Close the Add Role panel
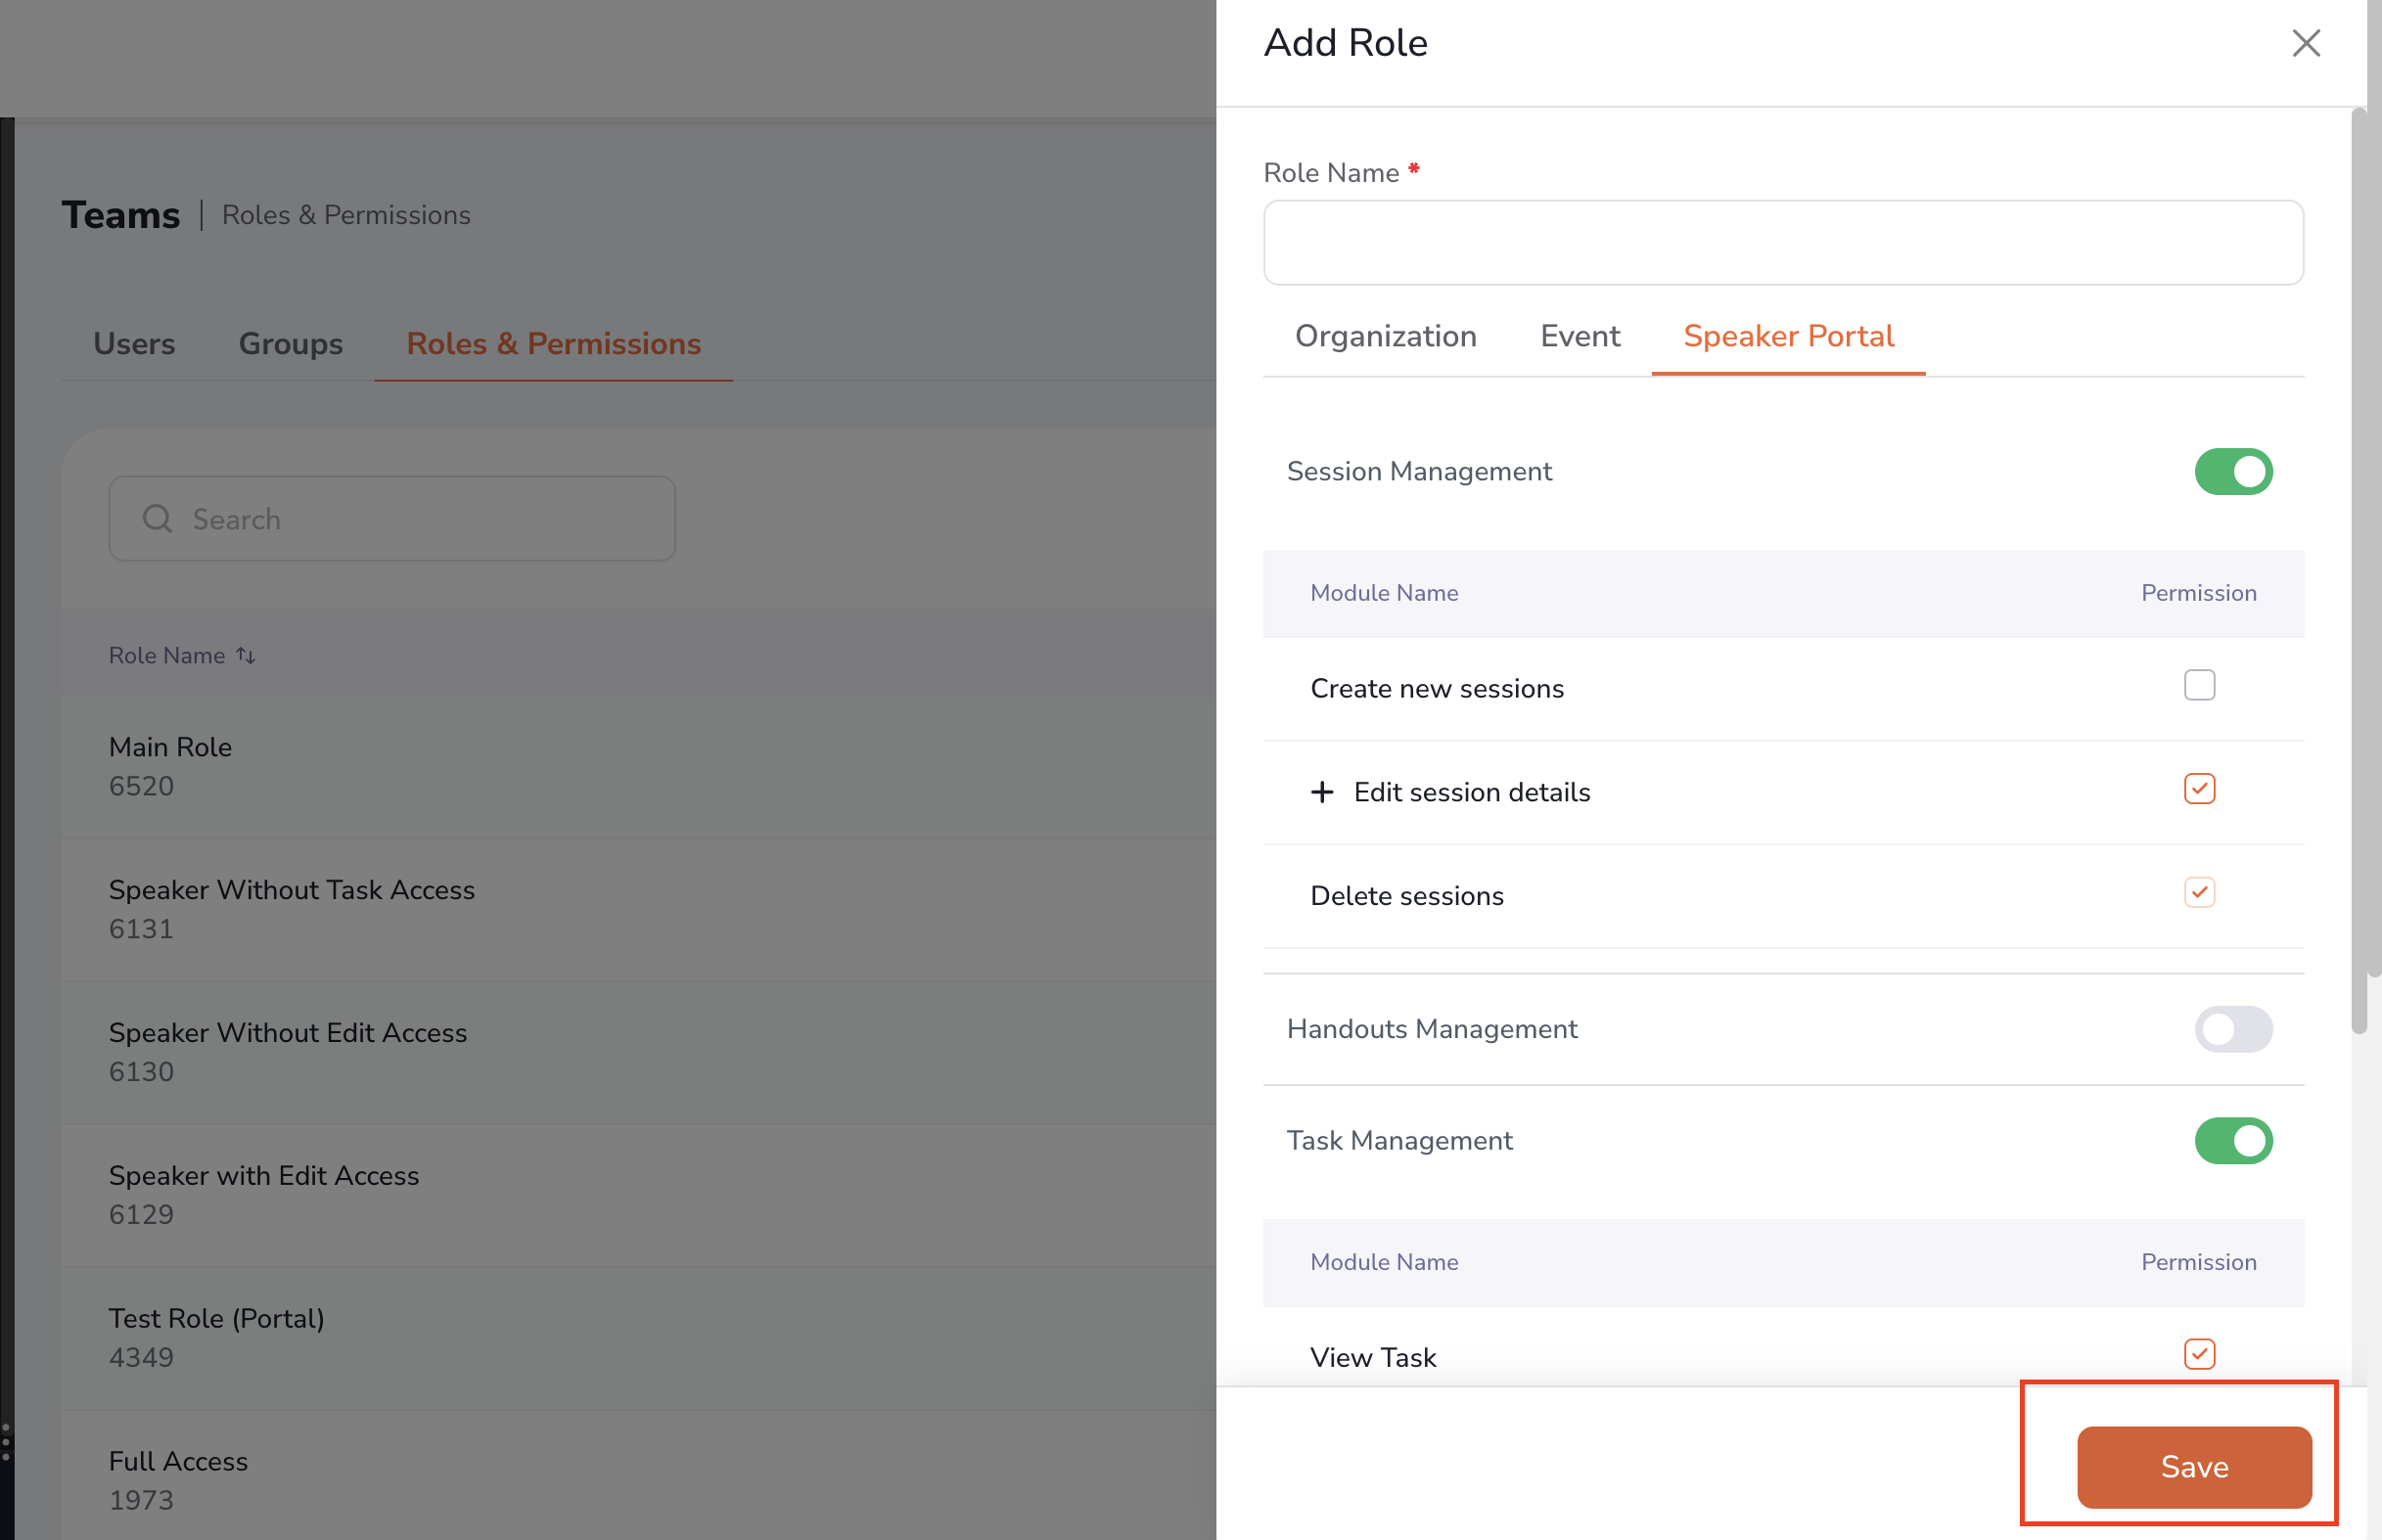Viewport: 2382px width, 1540px height. coord(2305,43)
